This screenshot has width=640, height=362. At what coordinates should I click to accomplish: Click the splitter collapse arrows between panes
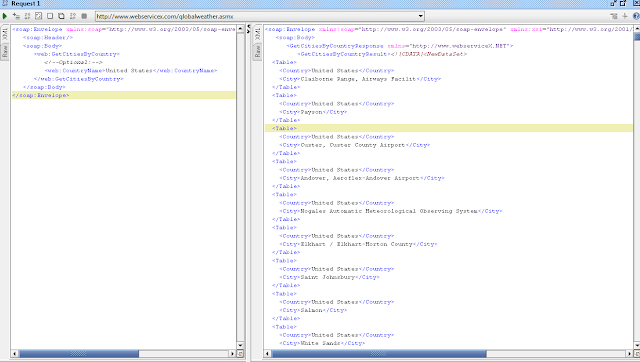point(248,29)
